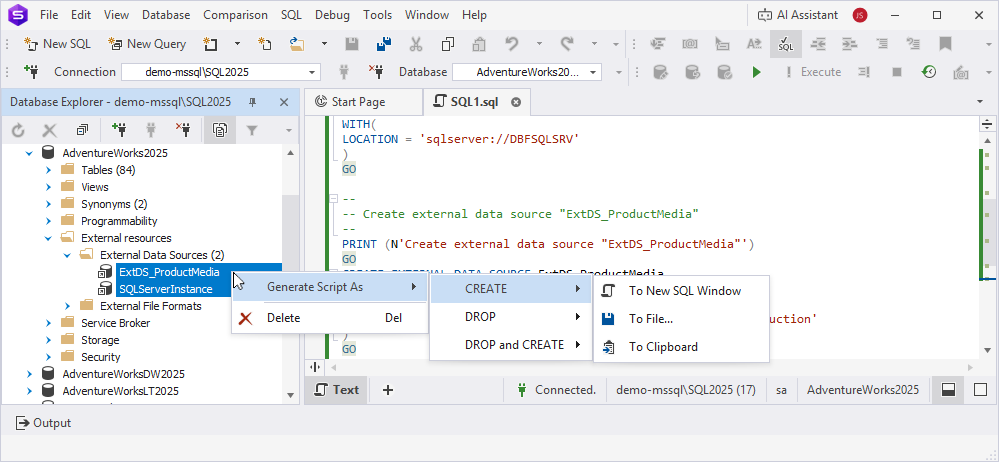Click the Database Explorer scrollbar up arrow
Viewport: 999px width, 462px height.
291,153
